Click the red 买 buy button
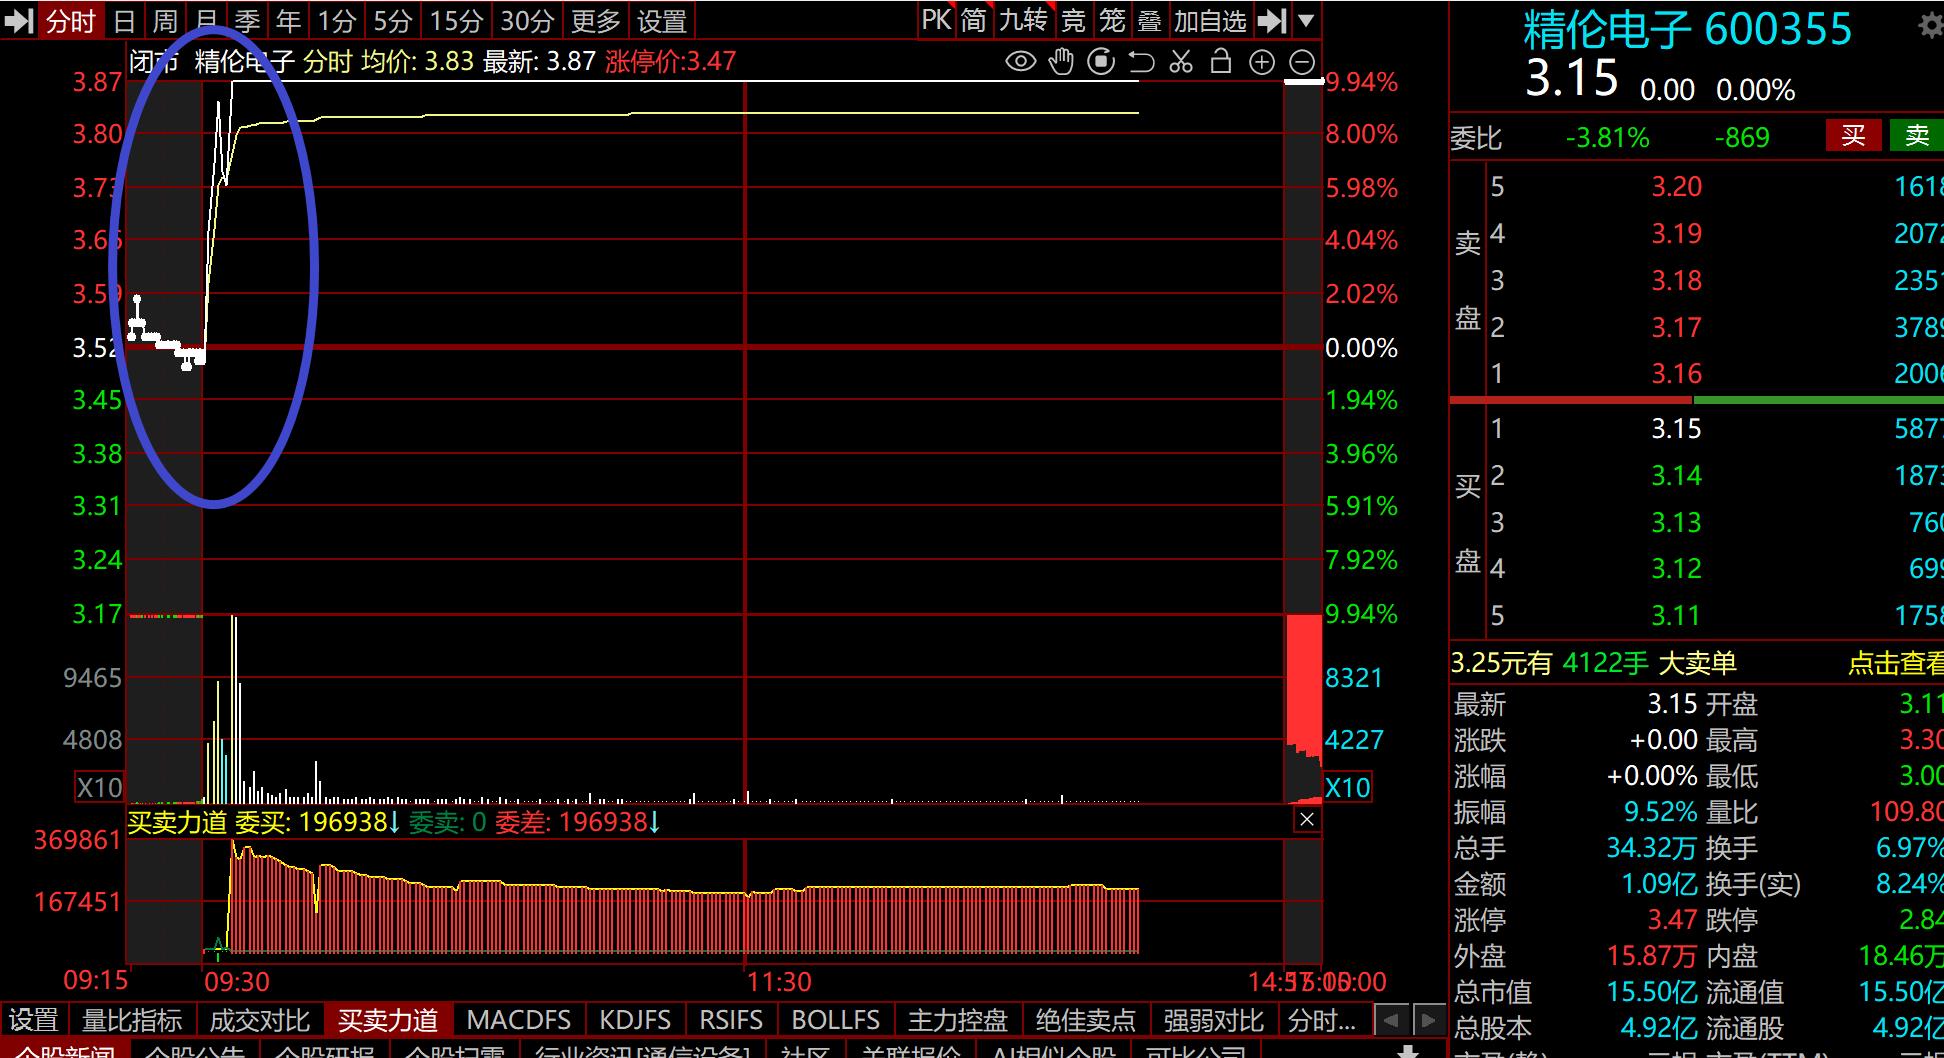The height and width of the screenshot is (1058, 1944). click(1853, 136)
